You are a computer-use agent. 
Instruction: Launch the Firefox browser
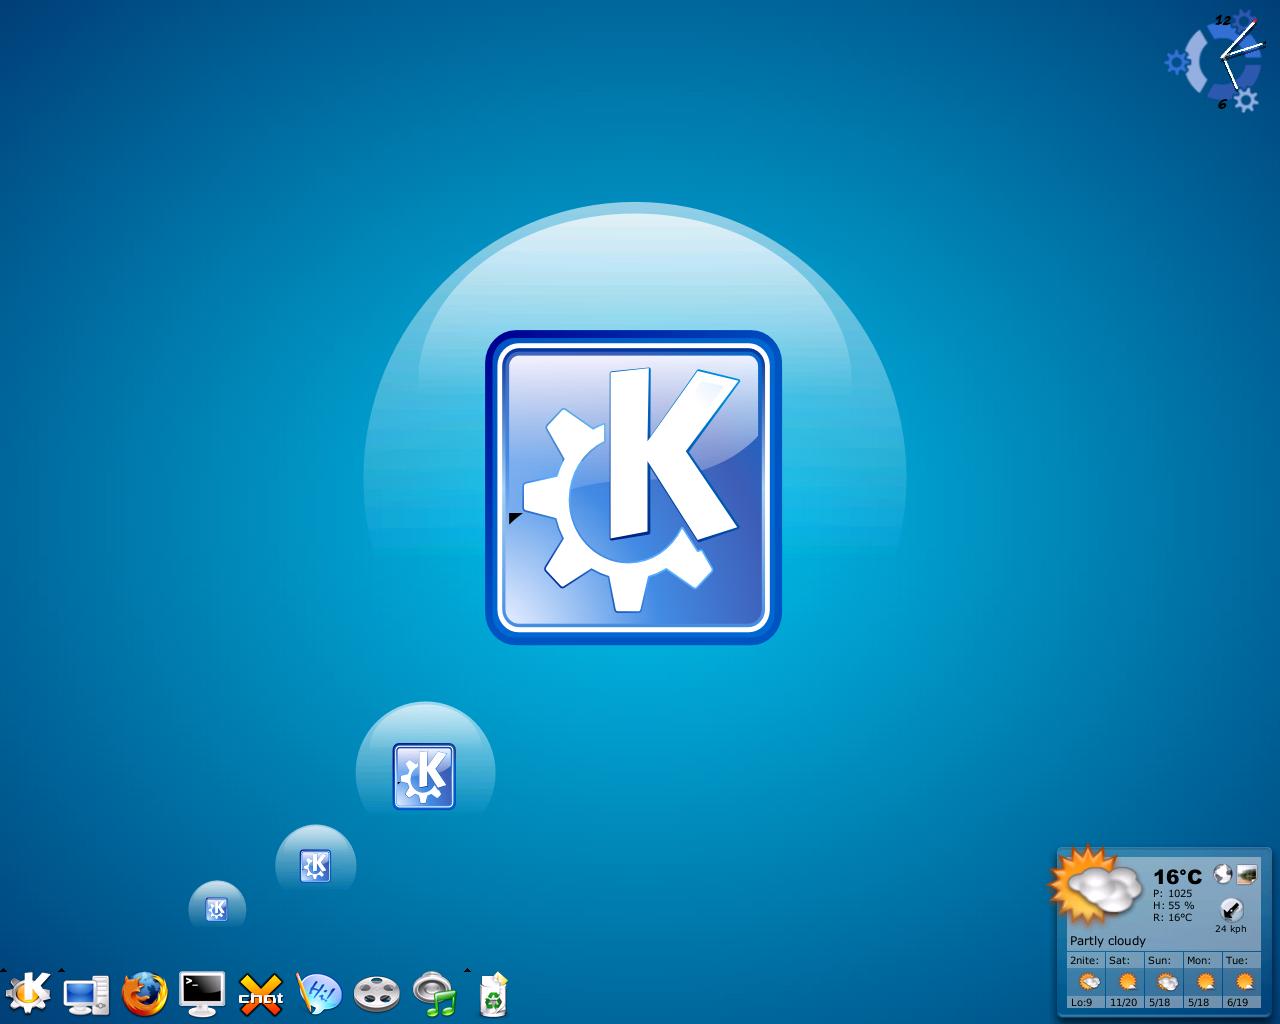(144, 994)
